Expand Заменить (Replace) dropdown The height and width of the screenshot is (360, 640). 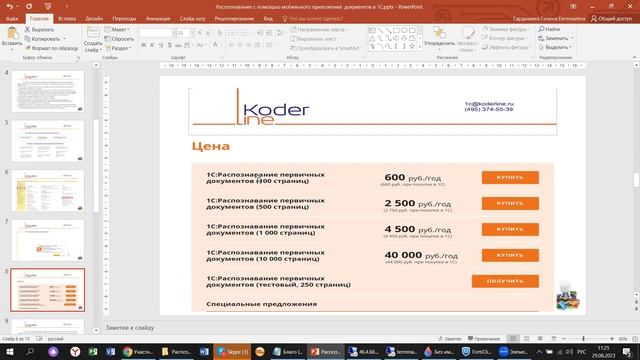[x=572, y=38]
